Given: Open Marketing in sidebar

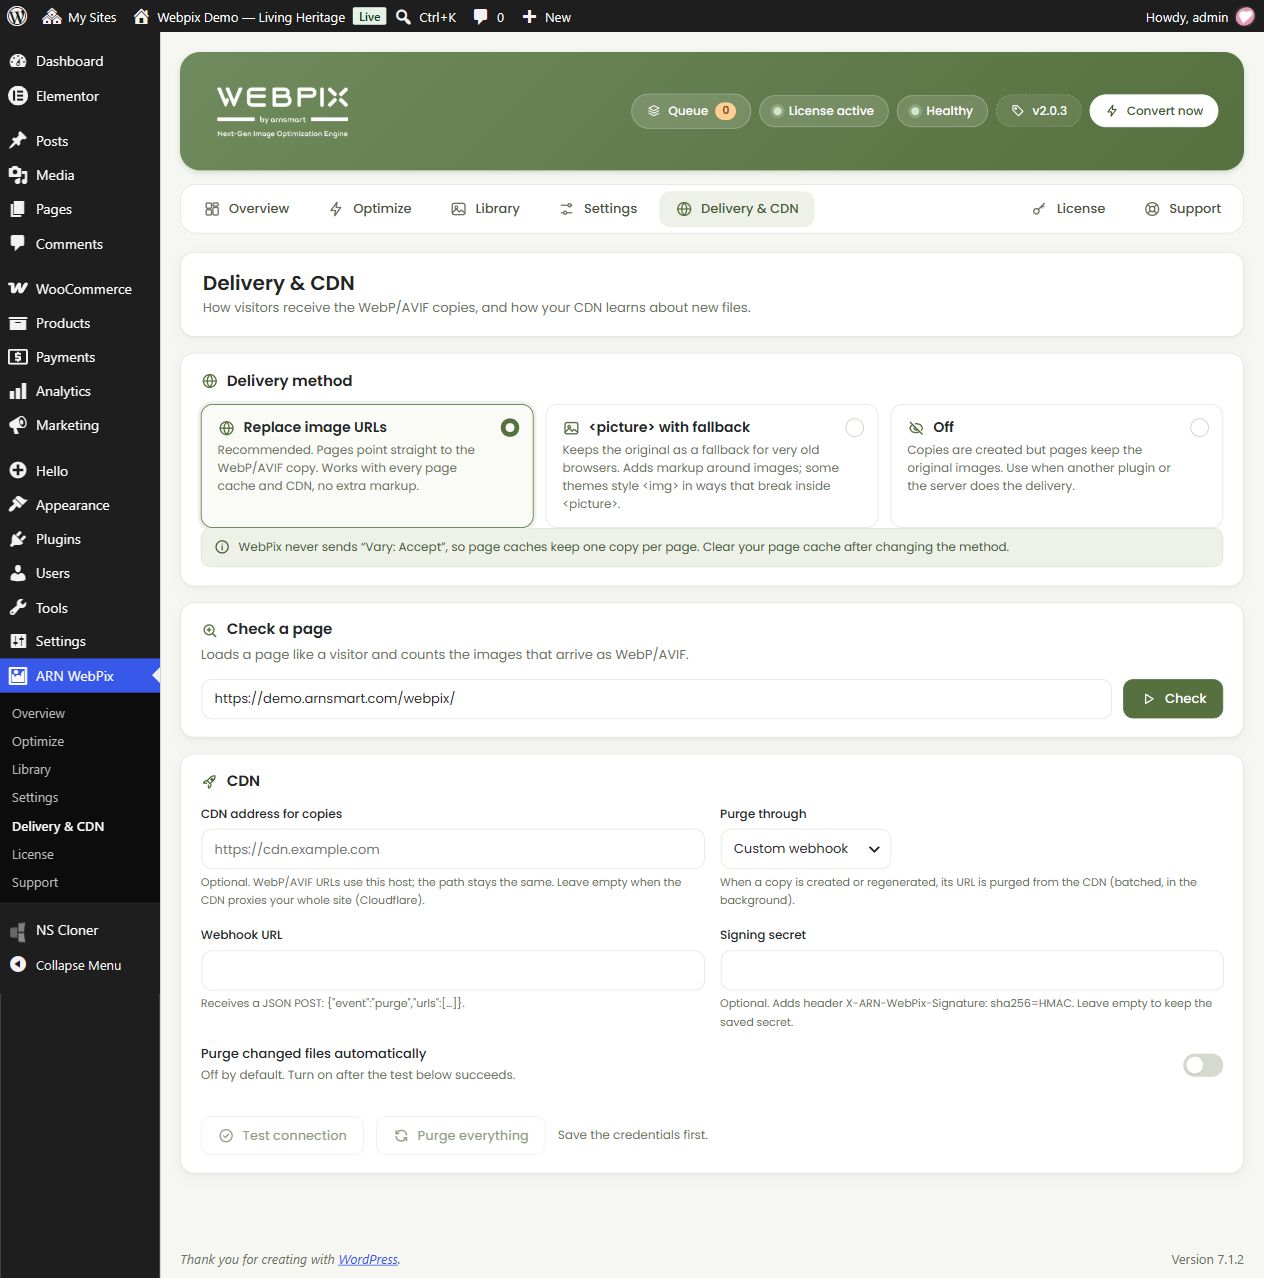Looking at the screenshot, I should [x=80, y=425].
